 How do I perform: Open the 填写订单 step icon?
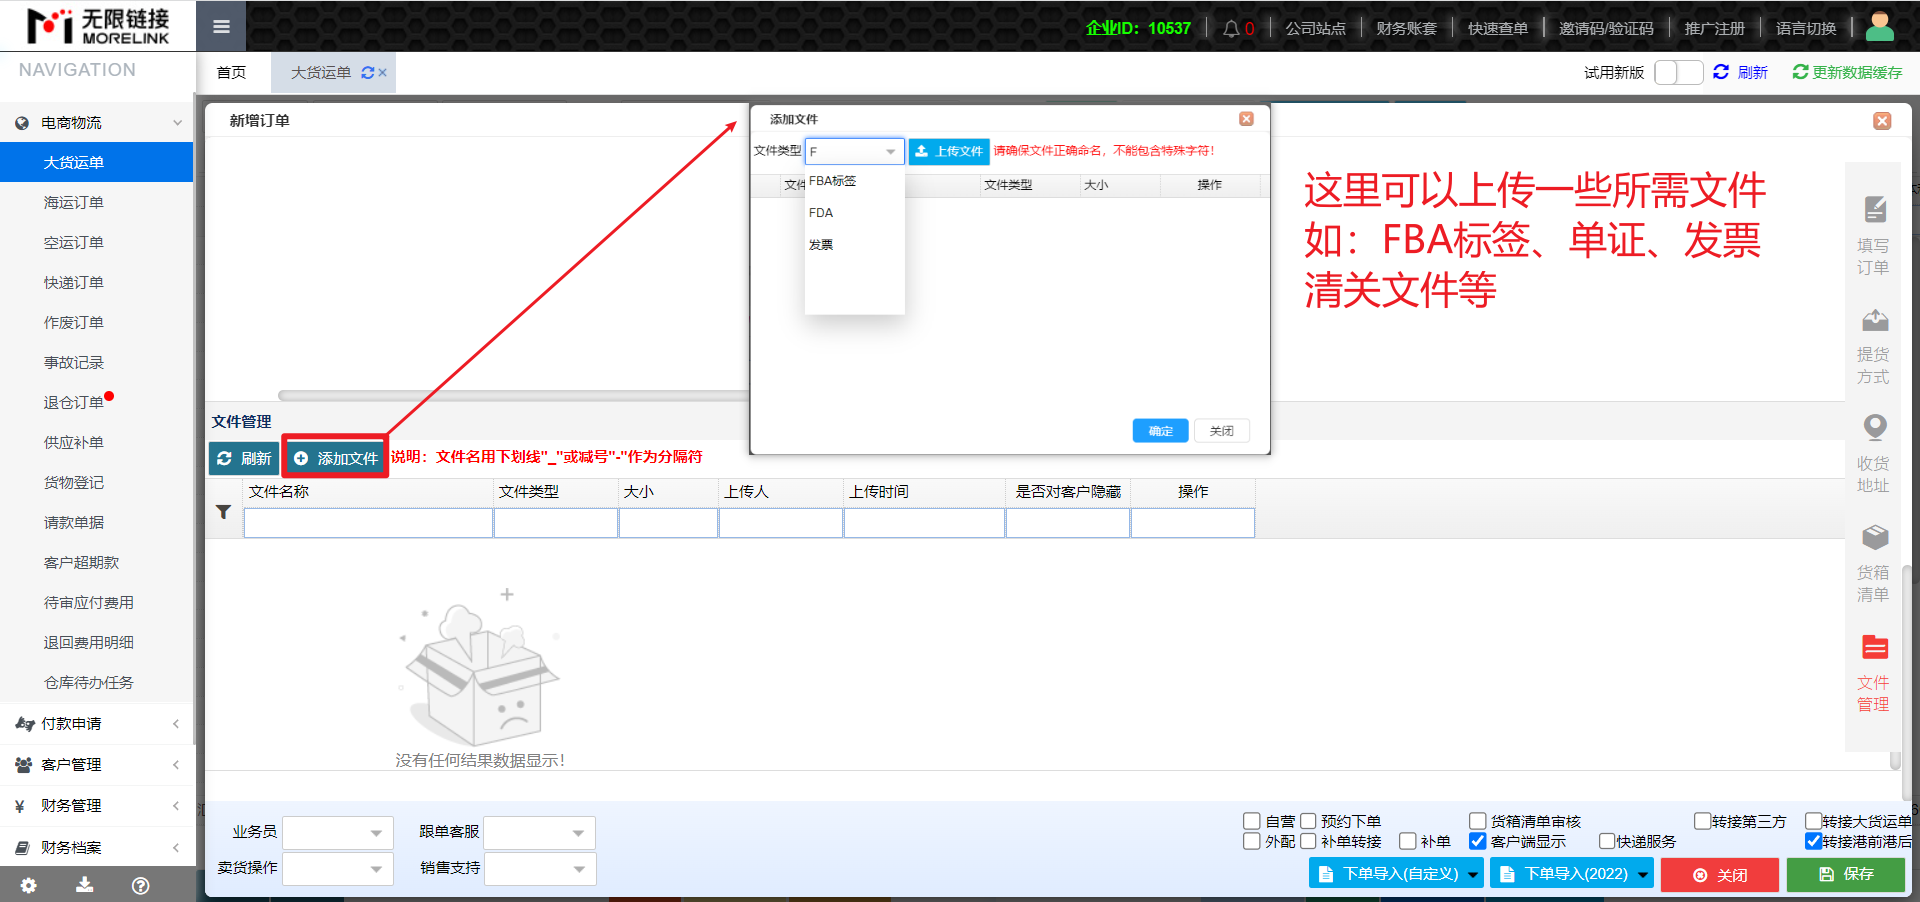pyautogui.click(x=1874, y=210)
